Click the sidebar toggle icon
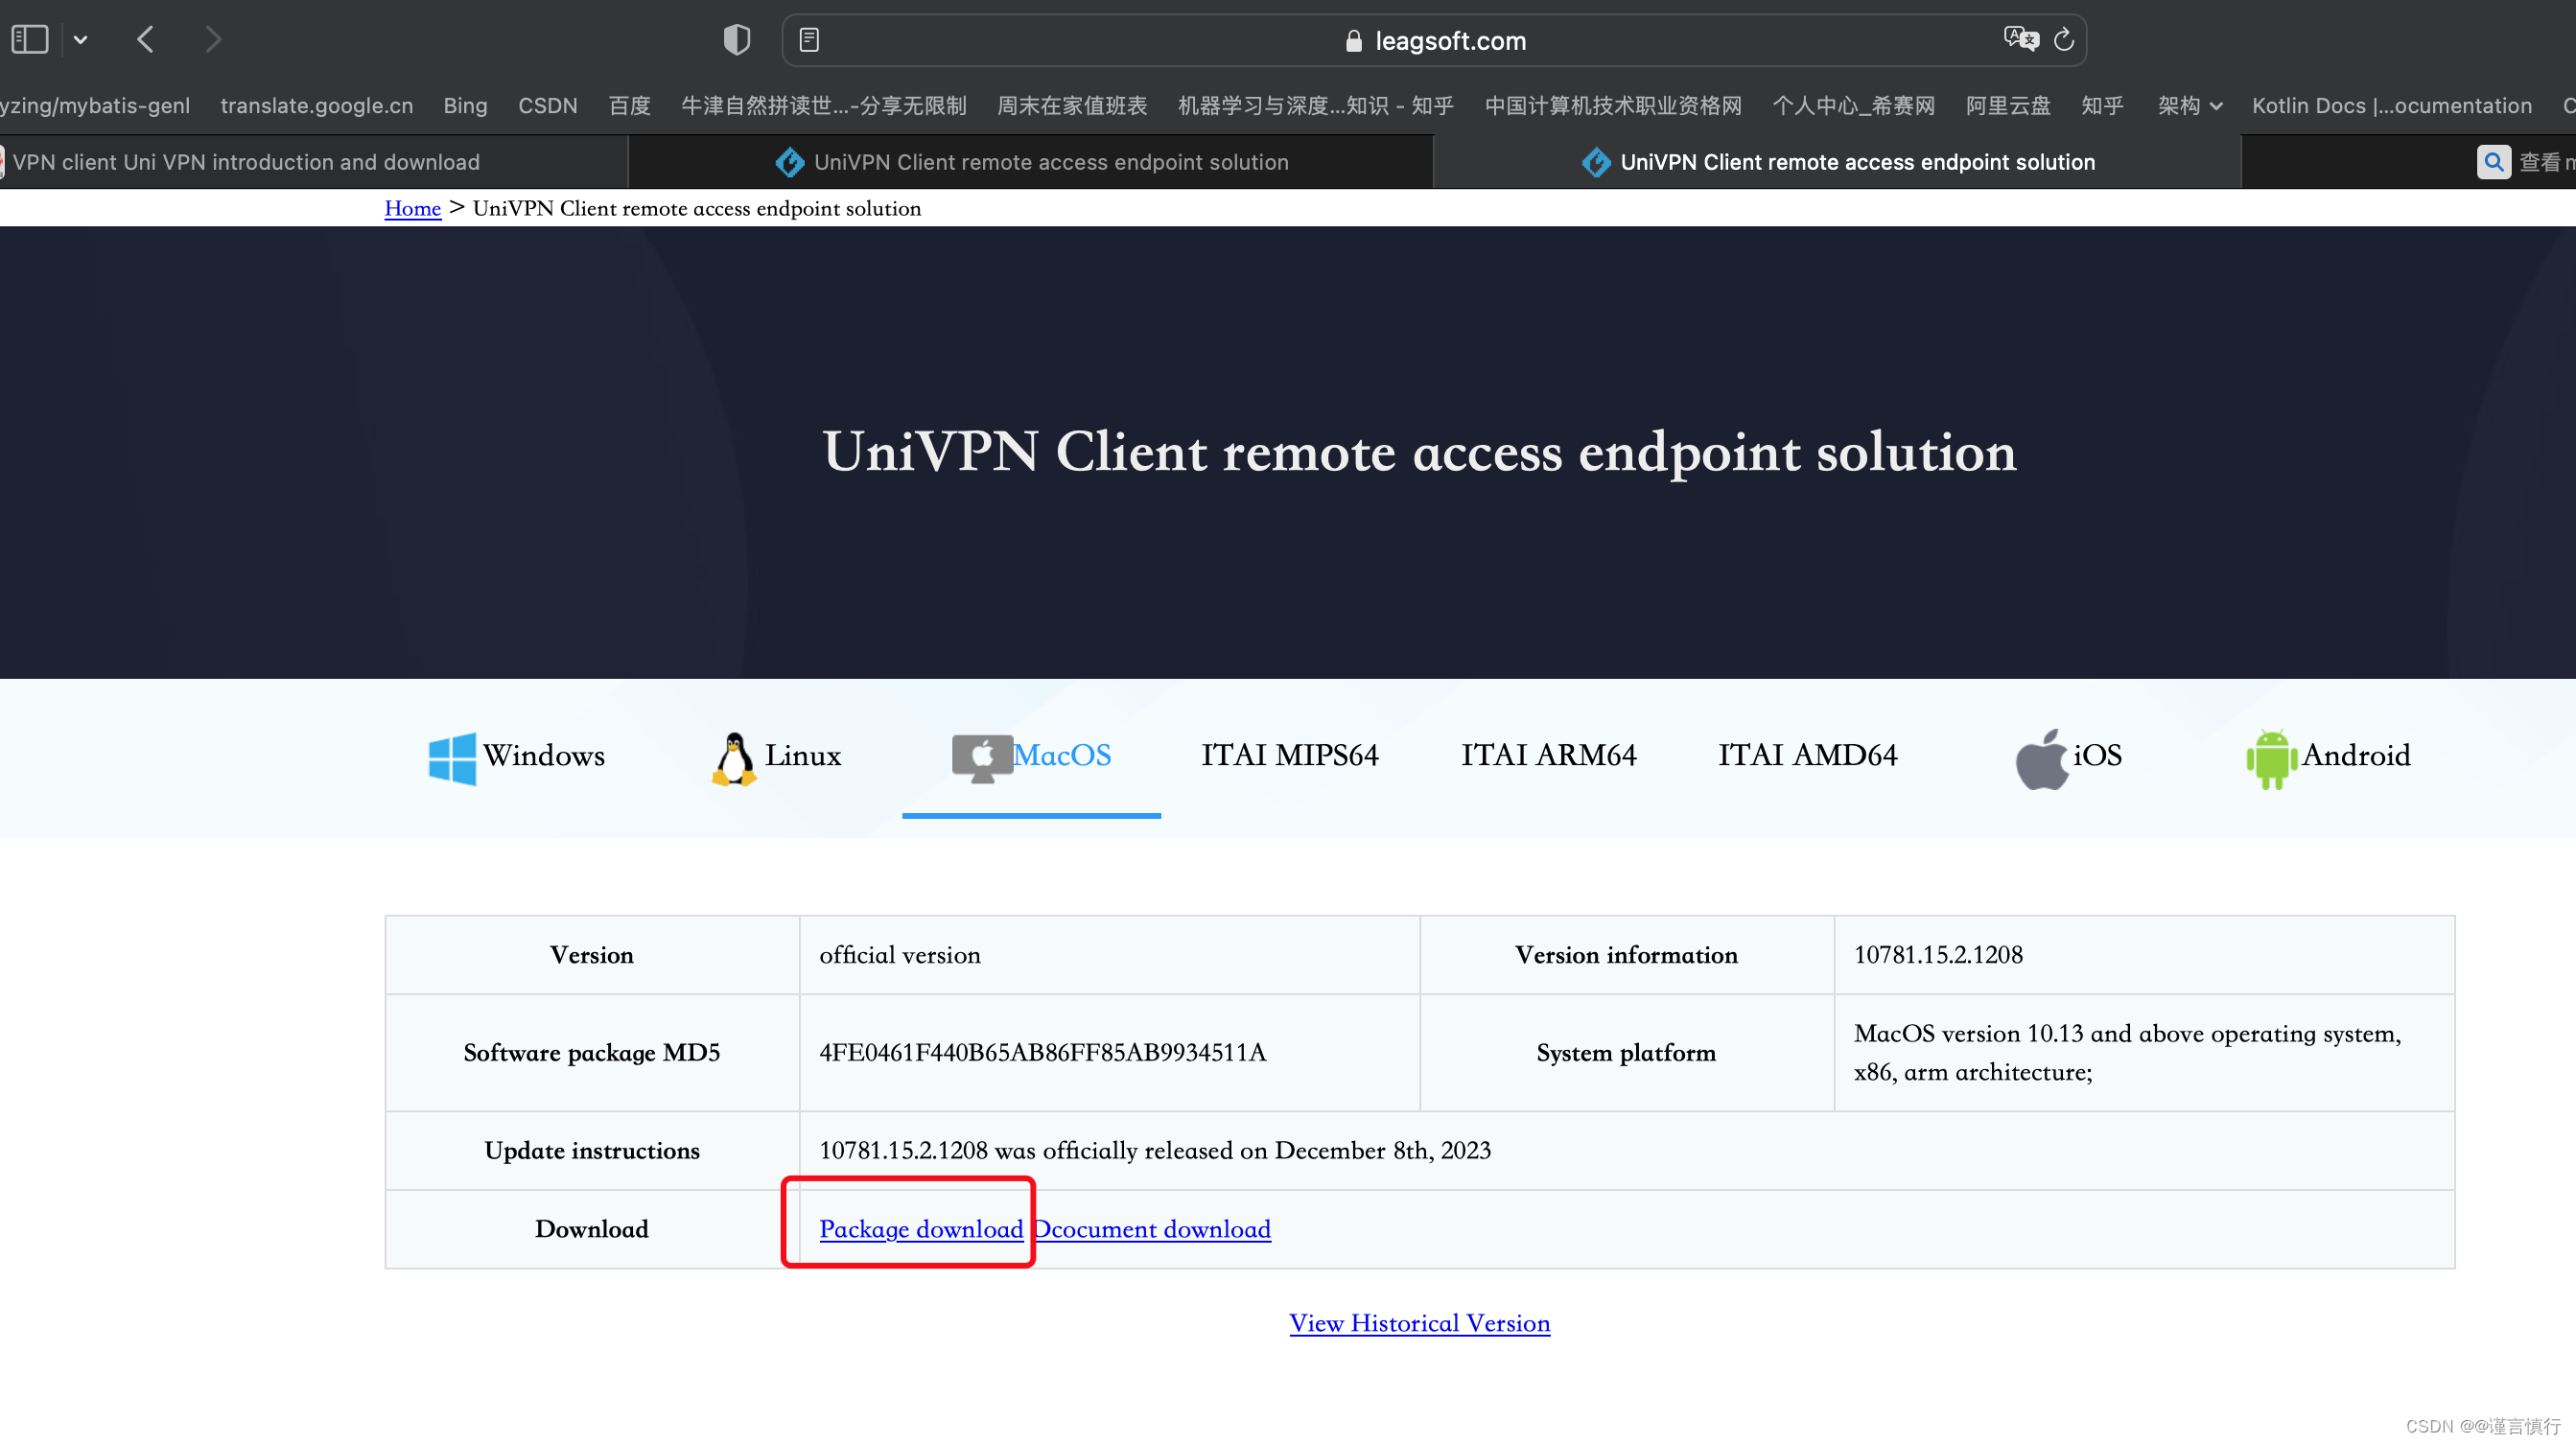The height and width of the screenshot is (1444, 2576). 30,40
